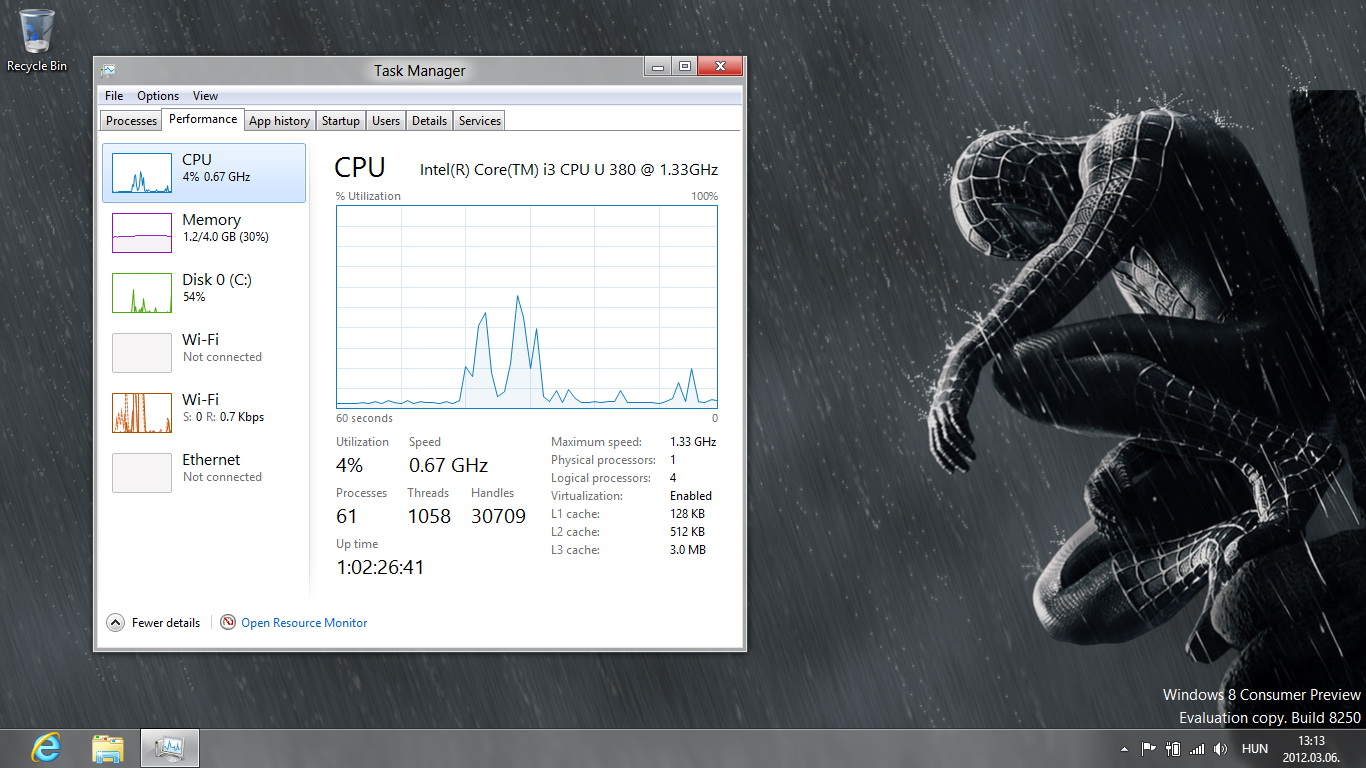
Task: Select the Memory resource in the sidebar
Action: point(204,233)
